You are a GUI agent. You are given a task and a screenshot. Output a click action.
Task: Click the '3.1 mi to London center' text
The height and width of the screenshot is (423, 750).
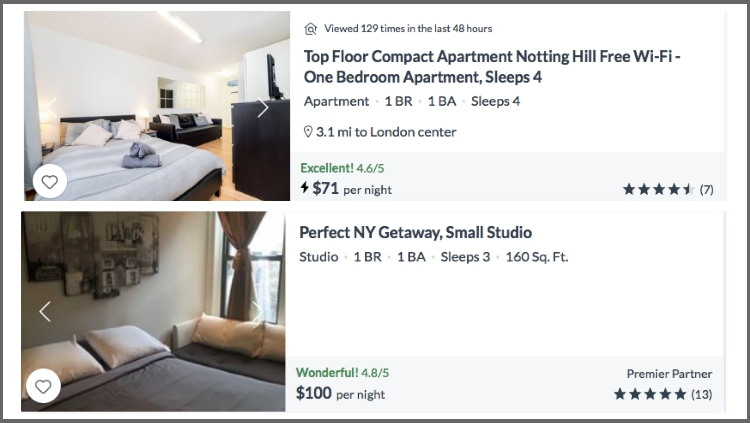pyautogui.click(x=386, y=132)
